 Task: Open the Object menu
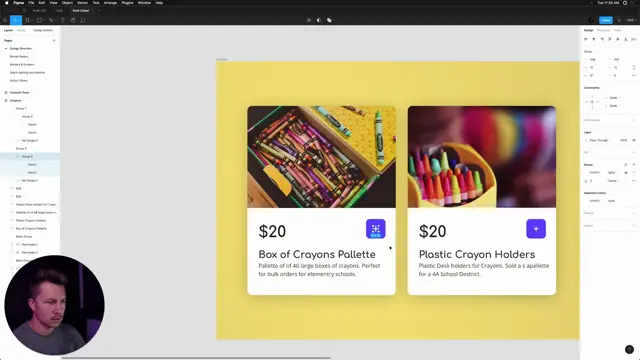point(67,2)
